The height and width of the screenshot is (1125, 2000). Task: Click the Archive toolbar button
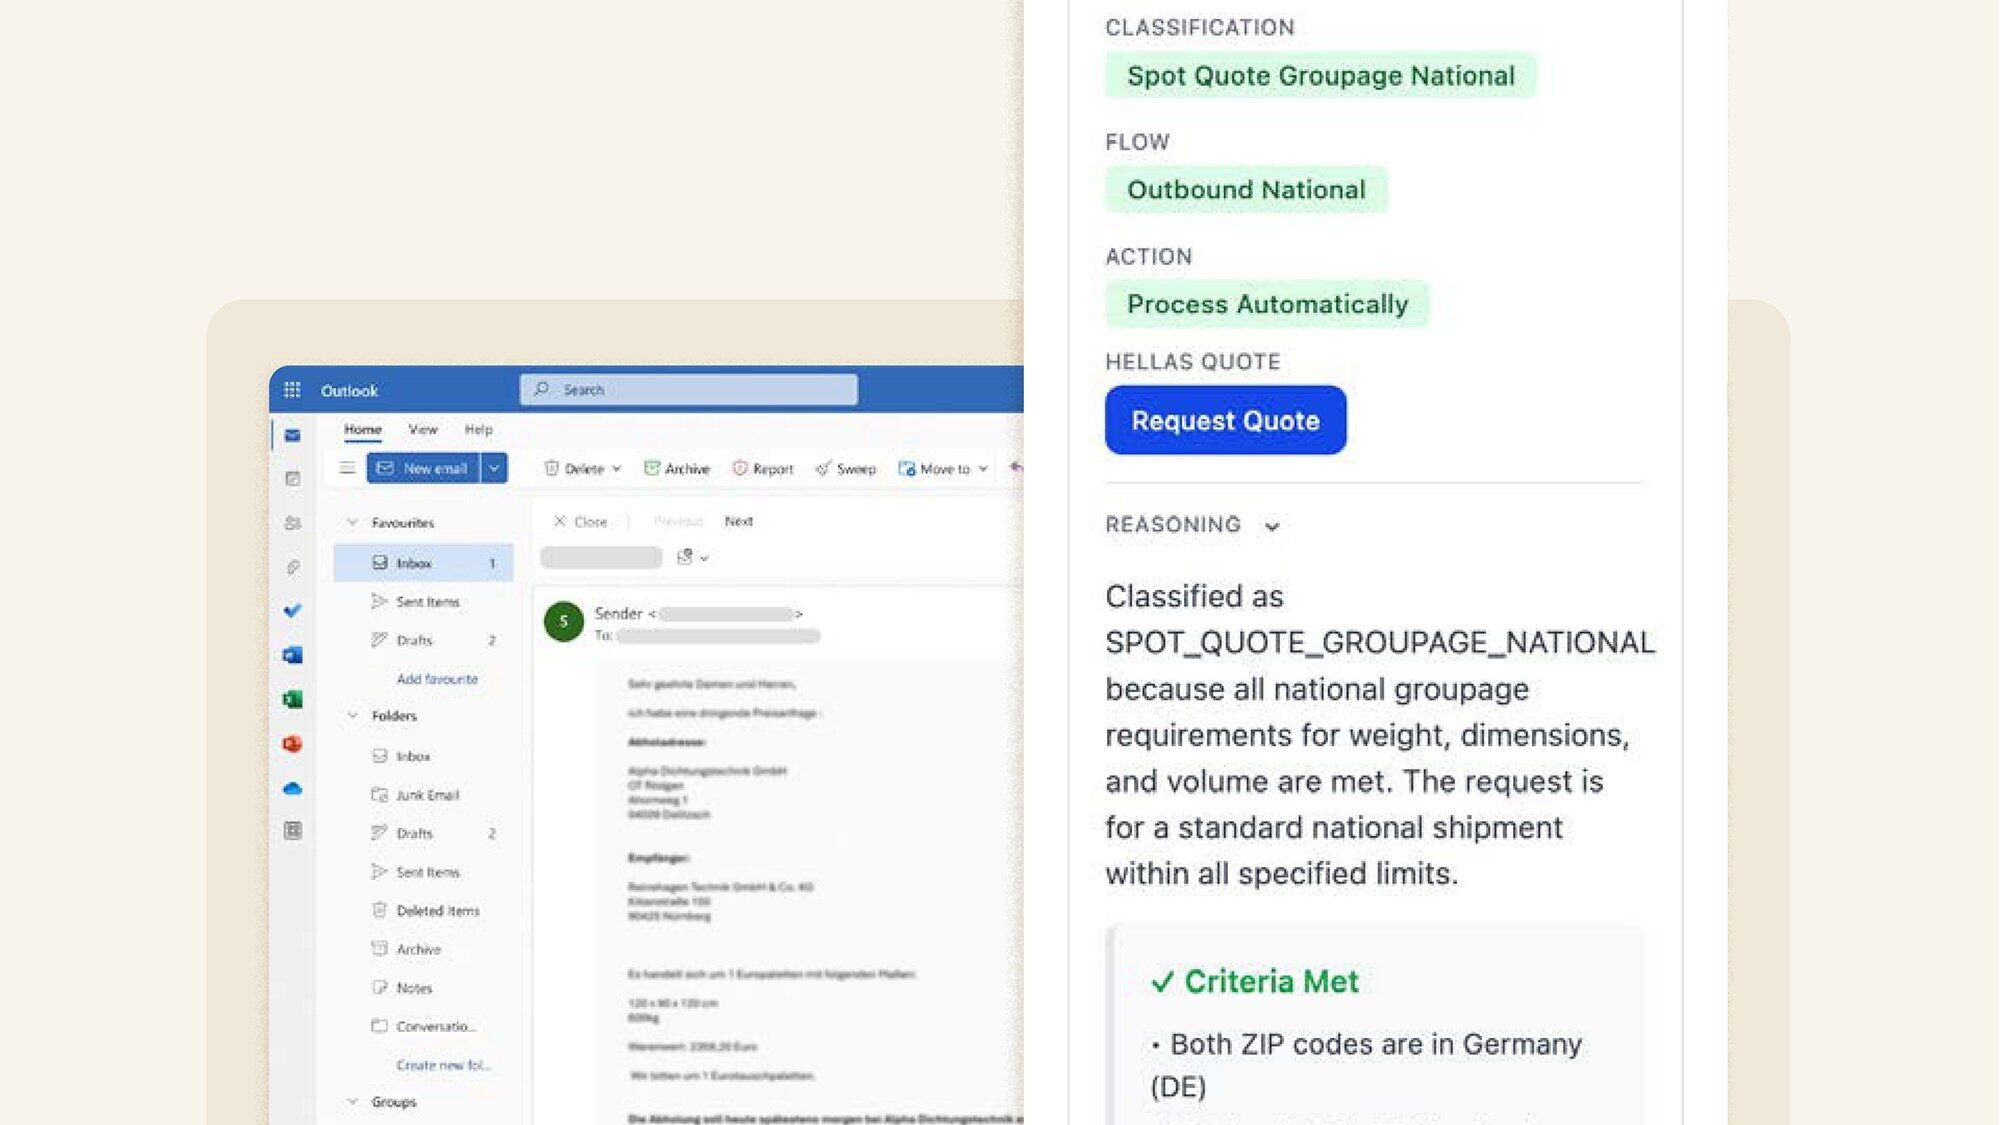click(677, 469)
